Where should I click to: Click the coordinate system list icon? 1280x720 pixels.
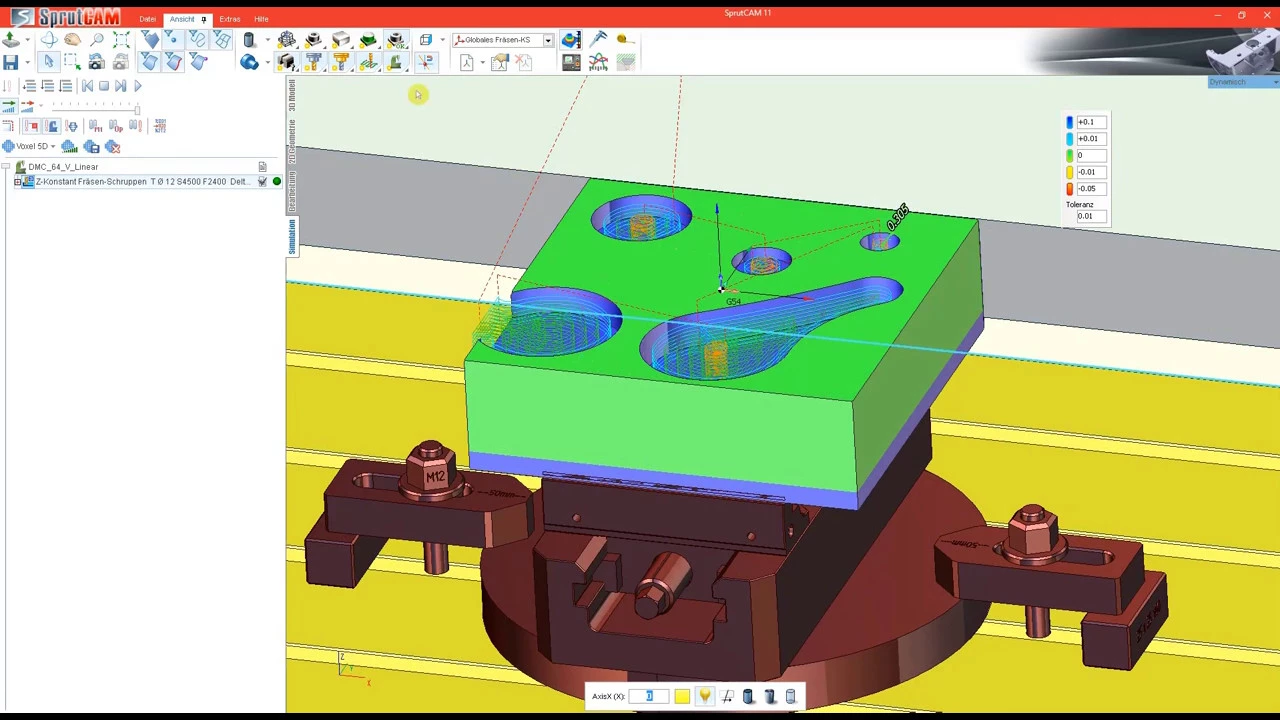point(500,62)
